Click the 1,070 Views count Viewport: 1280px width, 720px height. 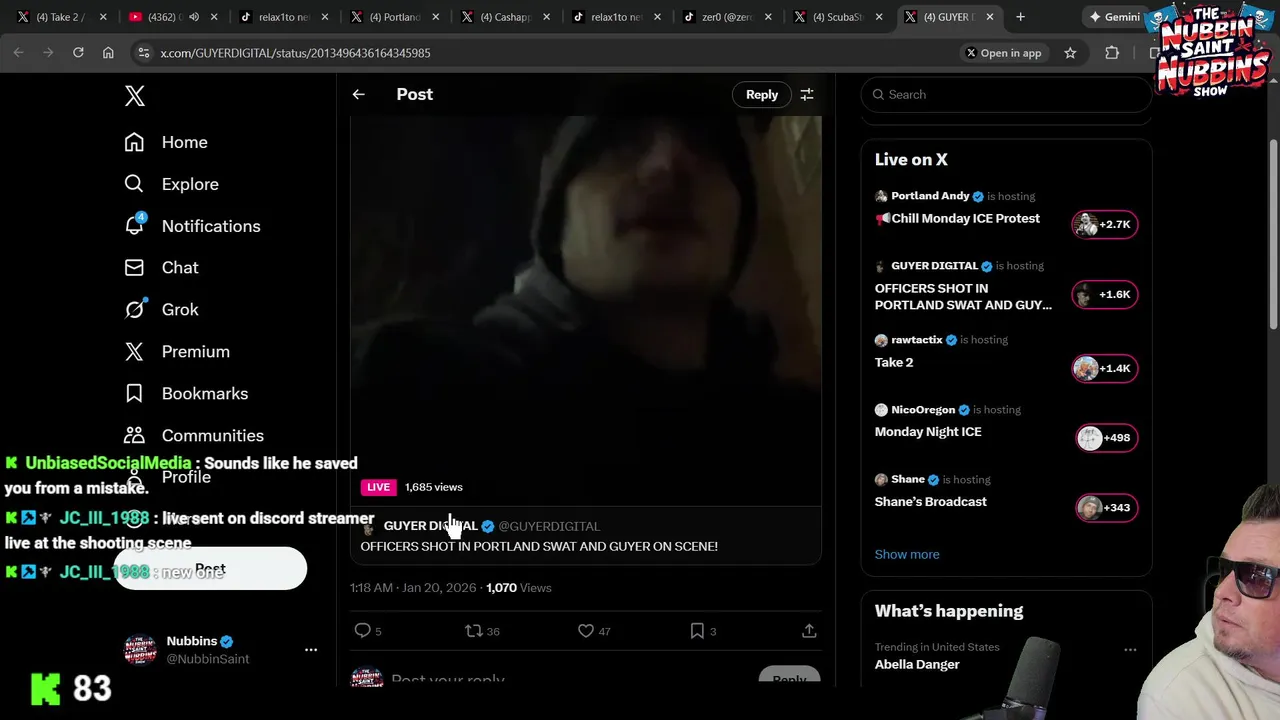coord(519,588)
